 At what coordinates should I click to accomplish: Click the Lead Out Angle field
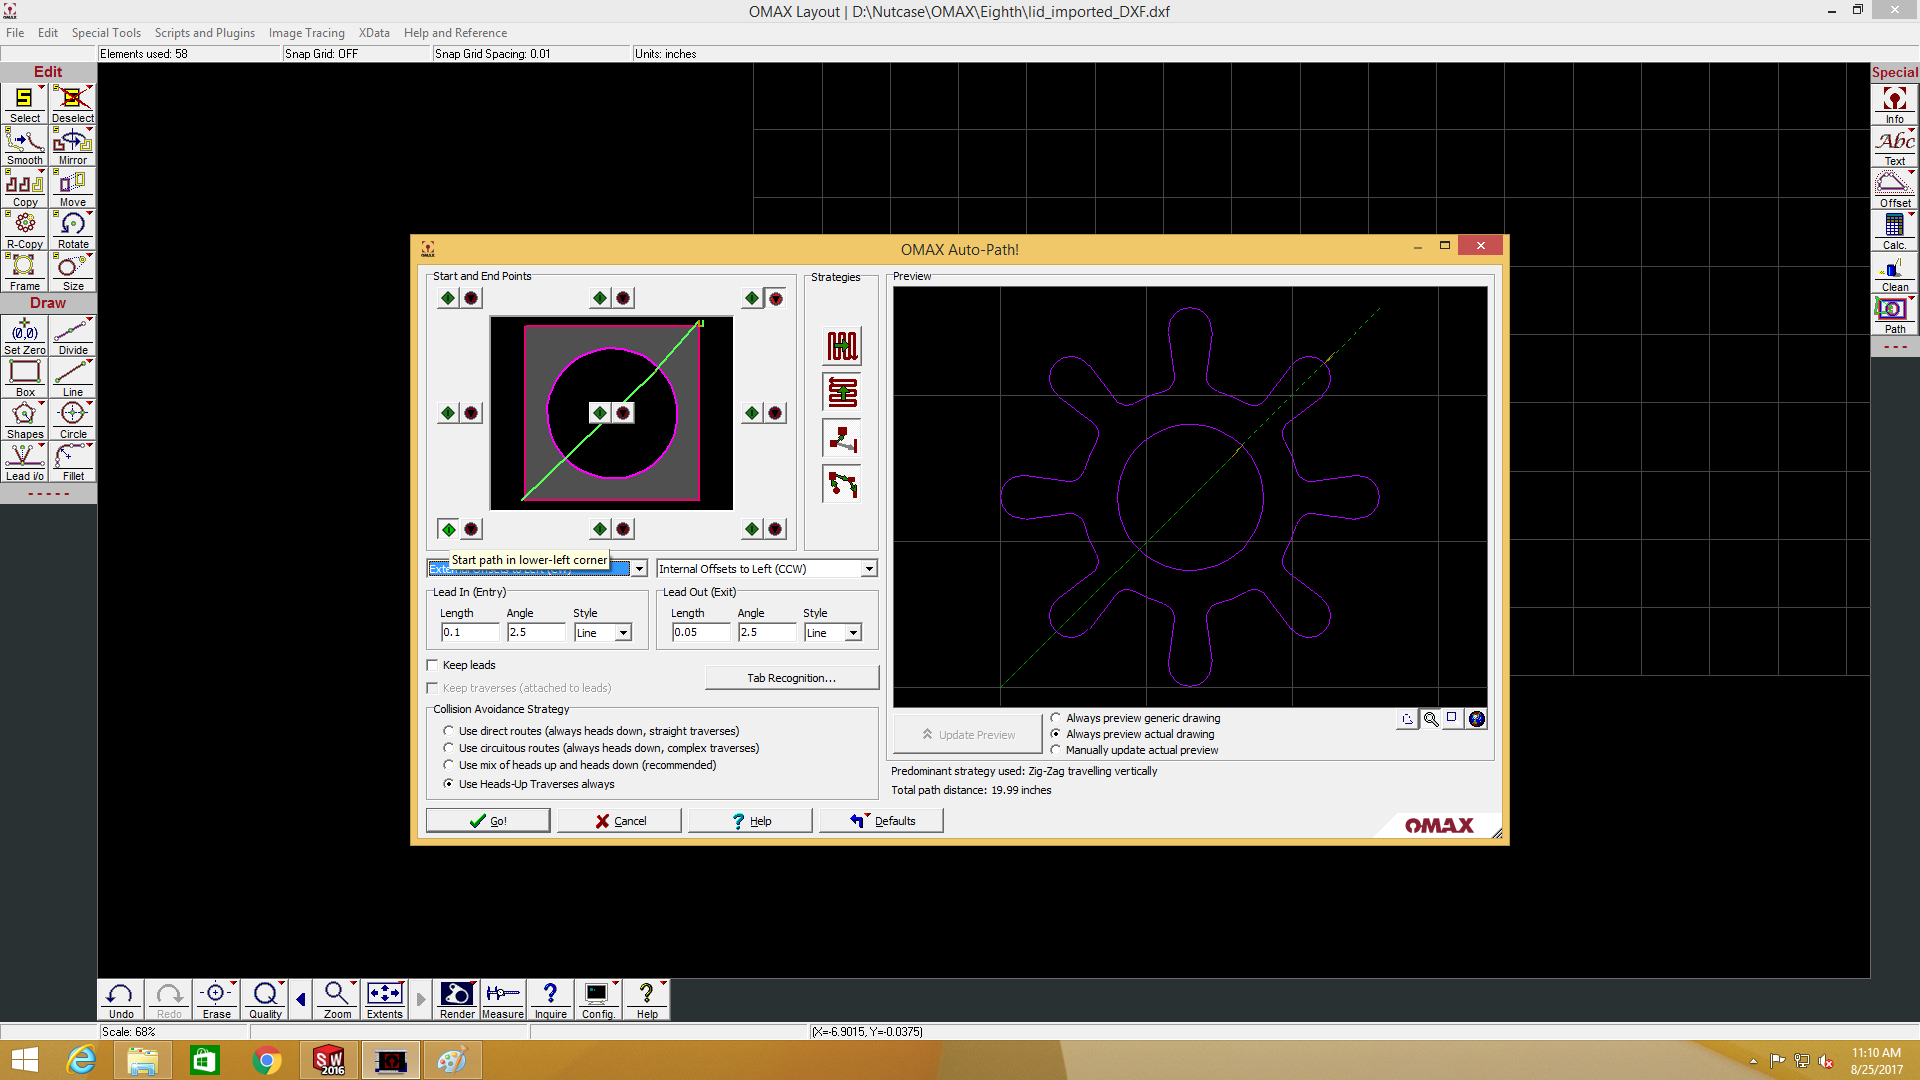pos(767,632)
